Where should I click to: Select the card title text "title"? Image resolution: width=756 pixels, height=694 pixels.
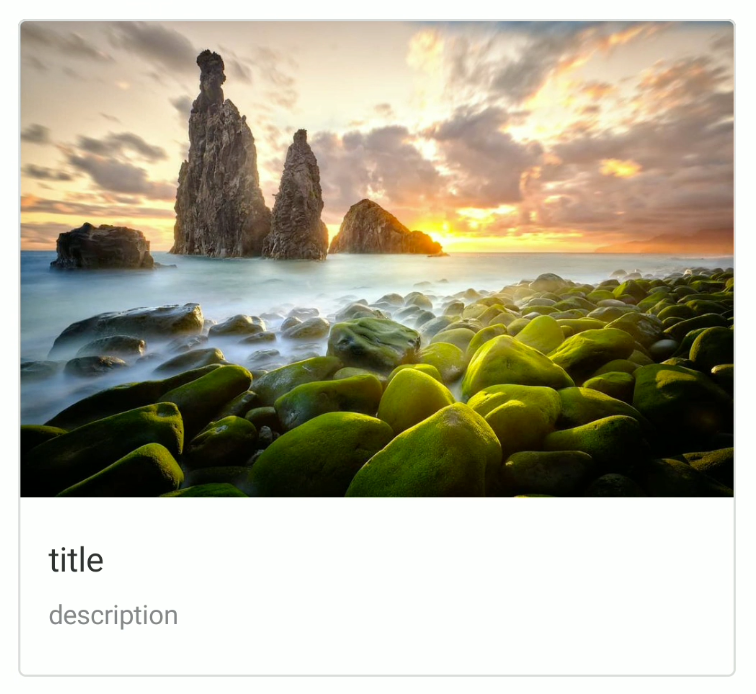pos(76,560)
